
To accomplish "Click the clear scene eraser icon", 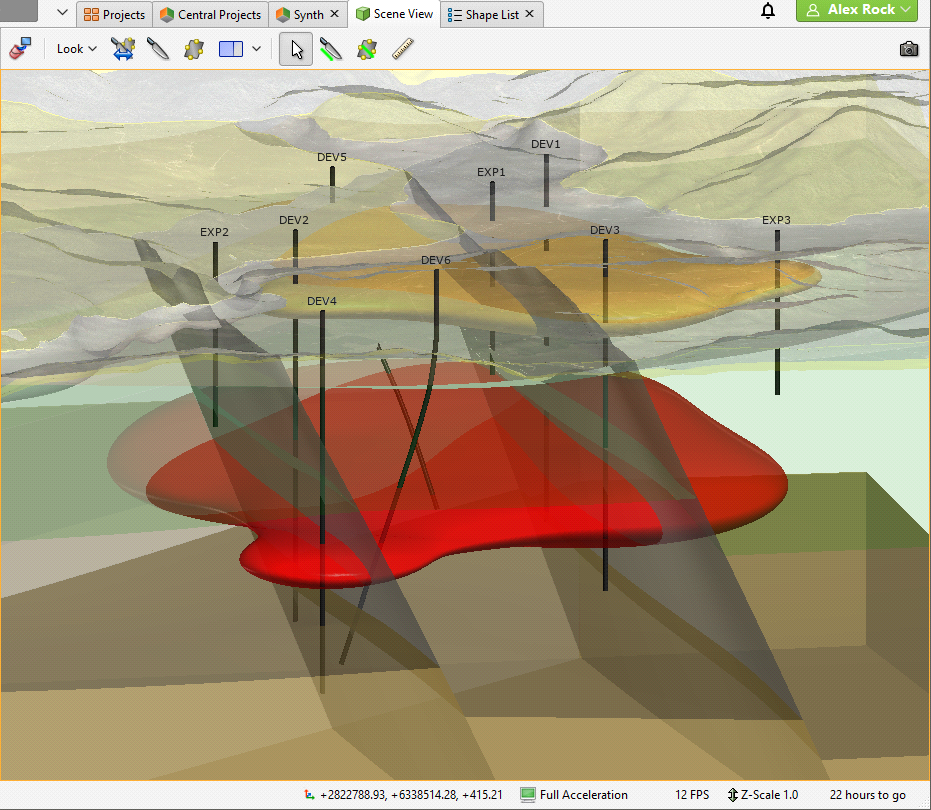I will (20, 48).
